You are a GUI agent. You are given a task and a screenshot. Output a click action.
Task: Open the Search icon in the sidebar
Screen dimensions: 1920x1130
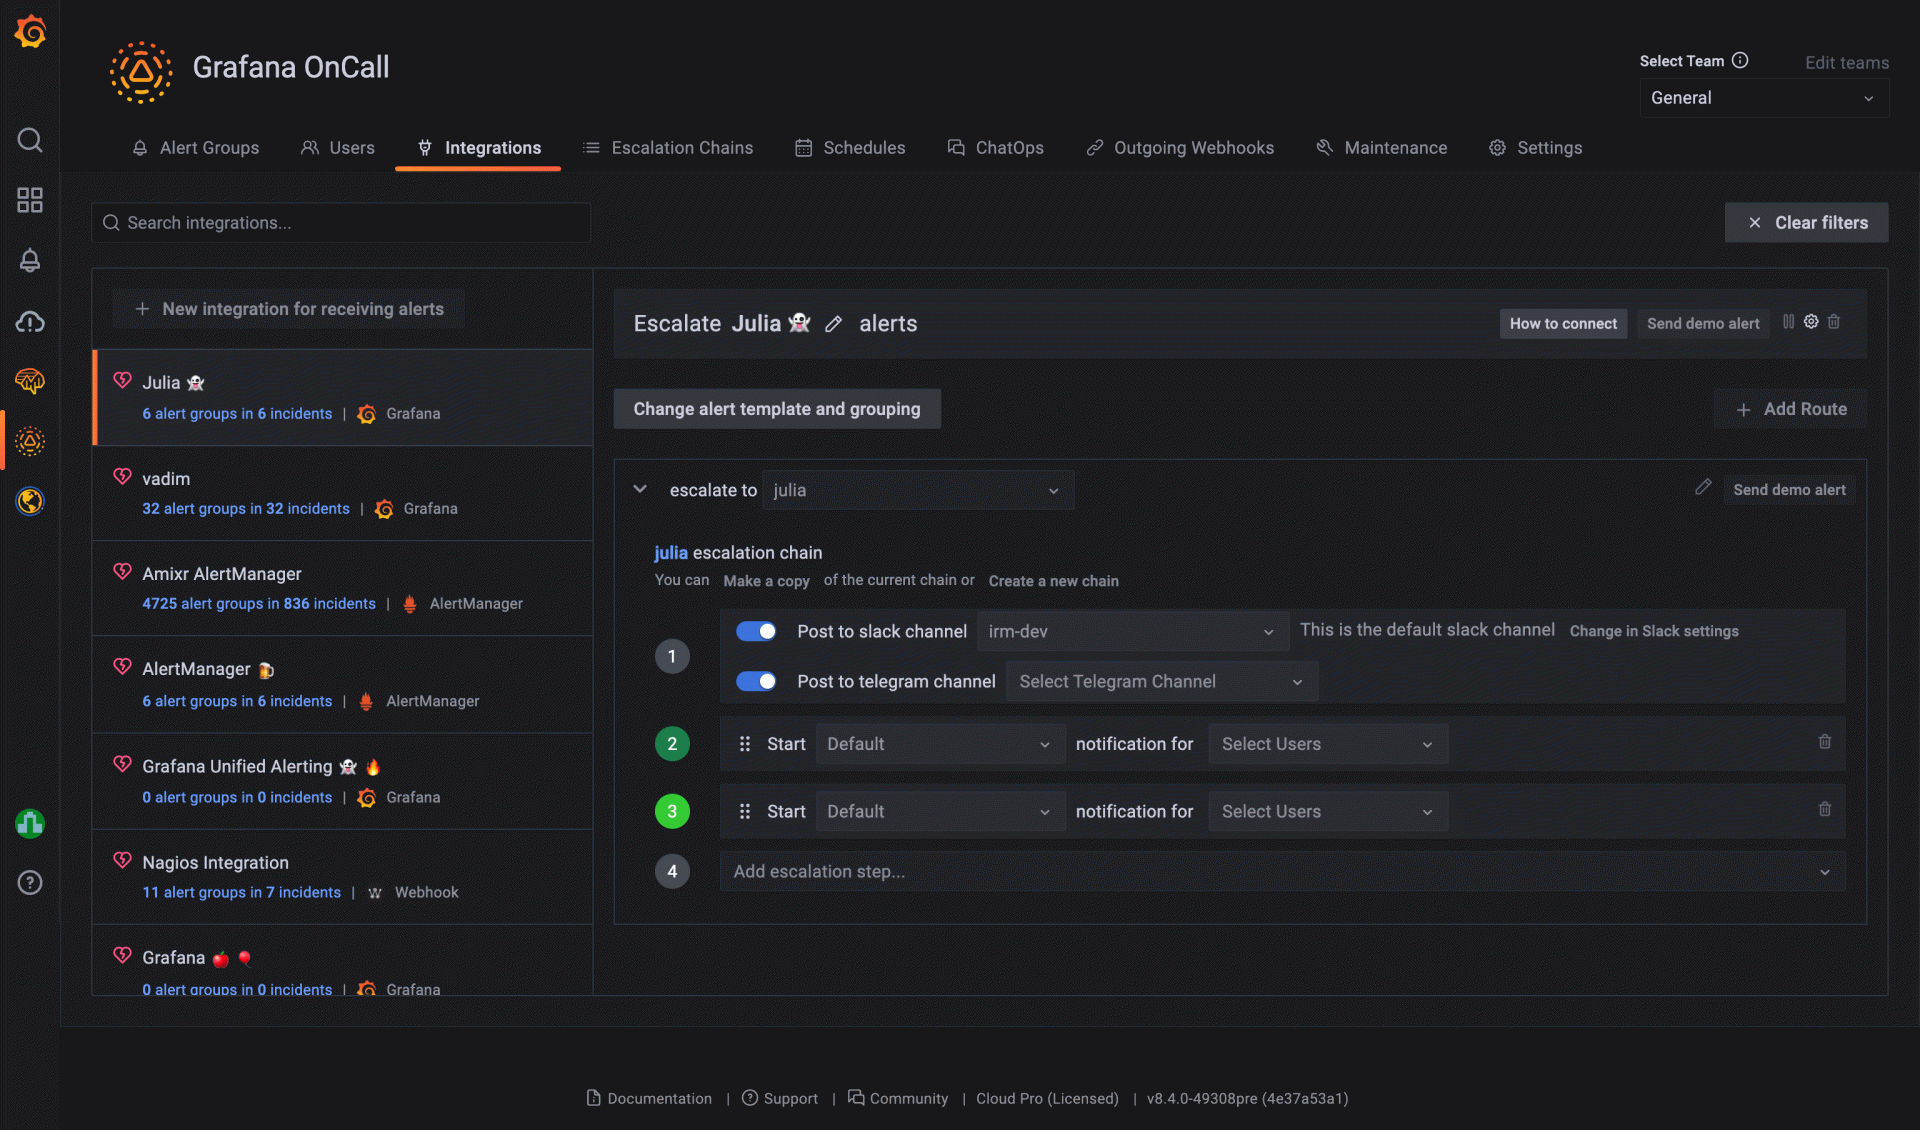tap(30, 140)
